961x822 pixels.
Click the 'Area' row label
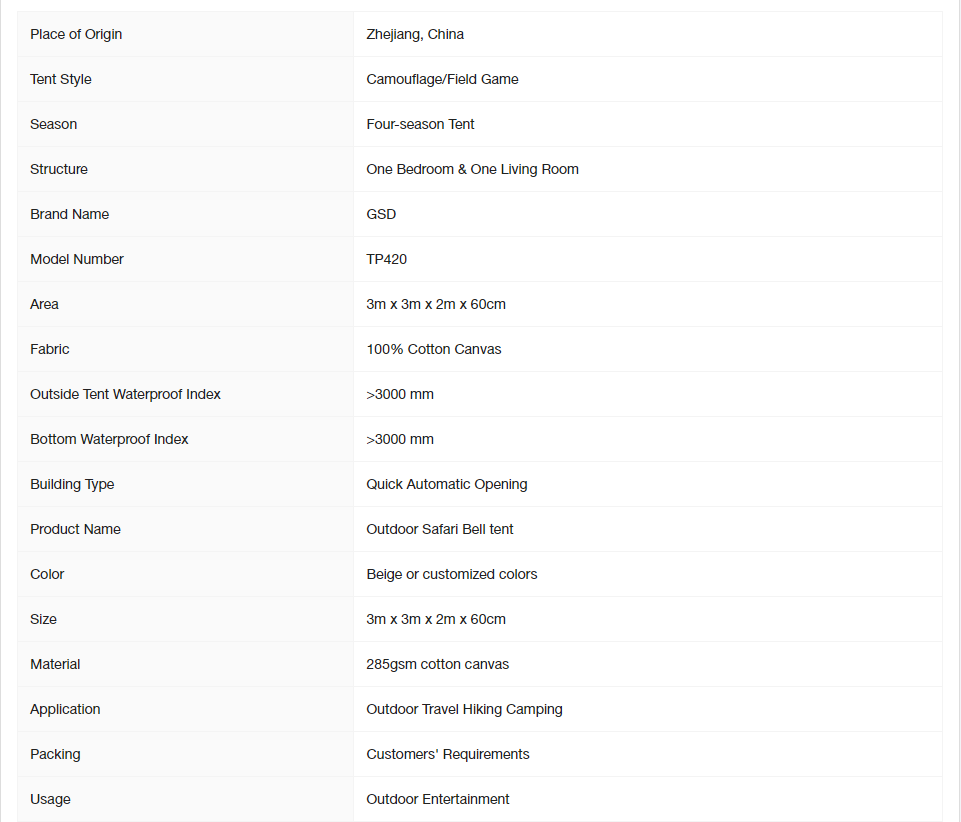coord(44,304)
